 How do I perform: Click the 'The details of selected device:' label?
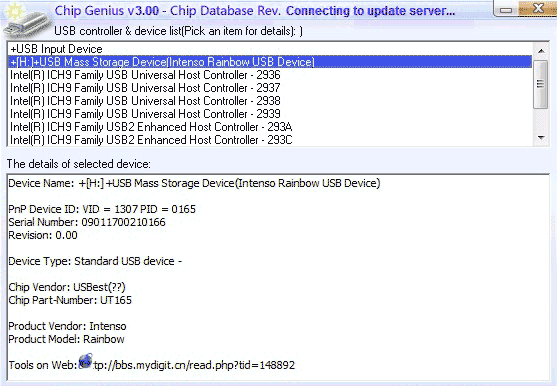(x=79, y=164)
